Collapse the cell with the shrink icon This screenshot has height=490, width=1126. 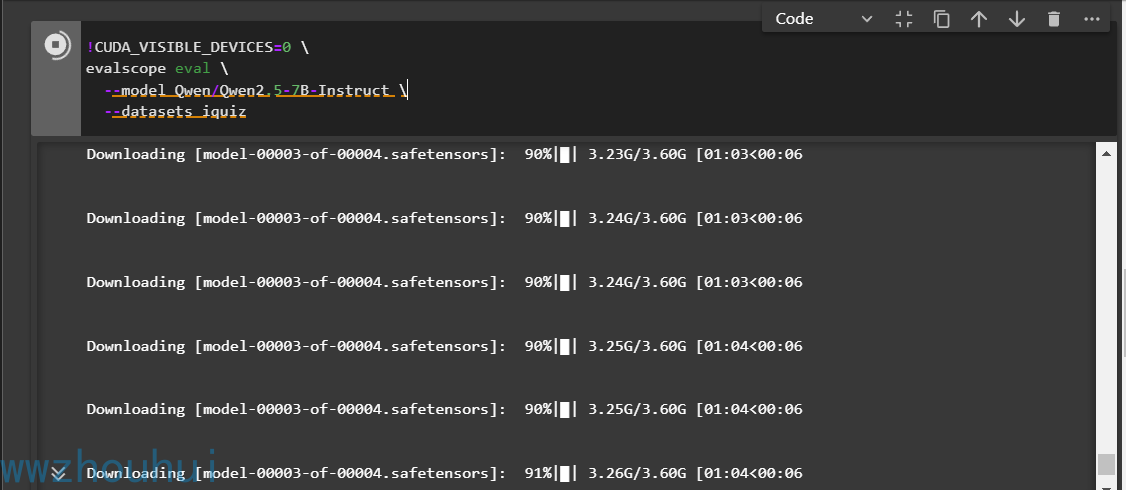tap(903, 19)
